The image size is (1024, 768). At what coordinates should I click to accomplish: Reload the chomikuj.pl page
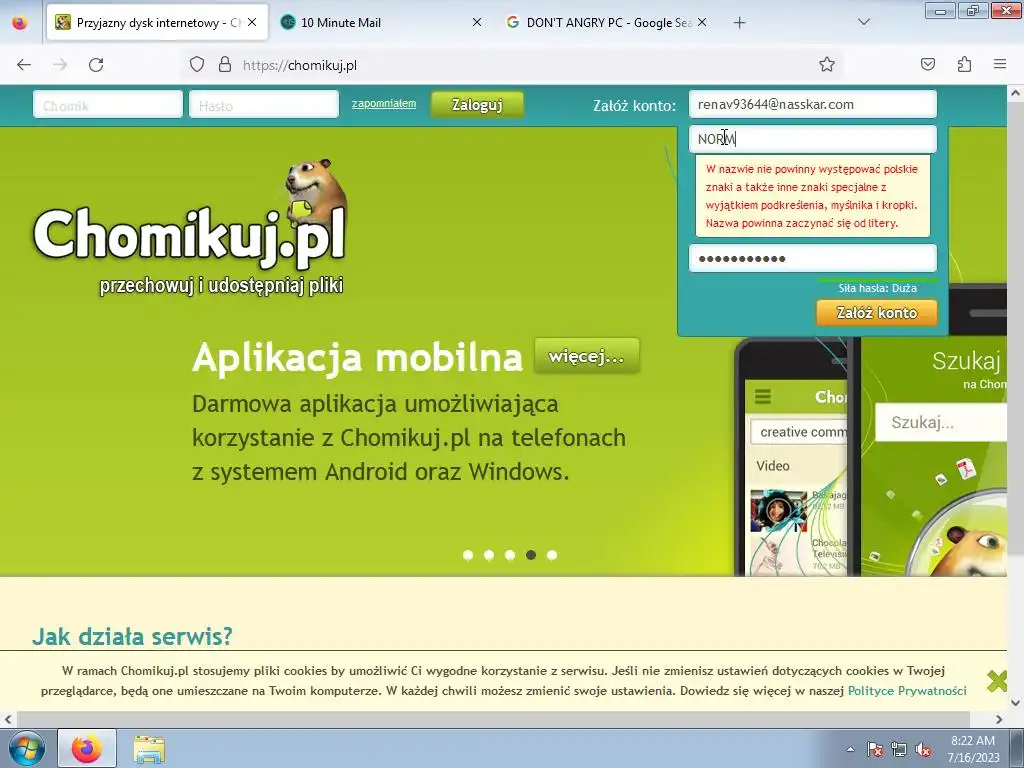(x=96, y=65)
